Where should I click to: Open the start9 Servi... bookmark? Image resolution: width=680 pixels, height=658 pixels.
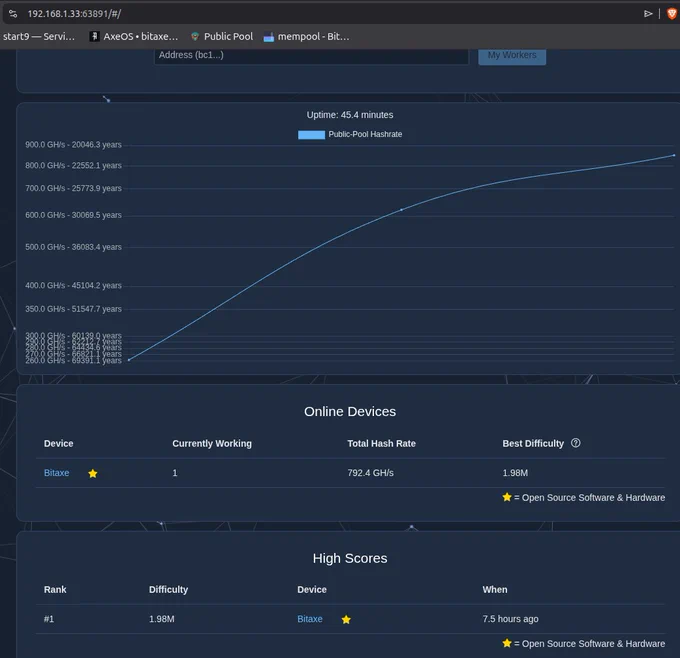pyautogui.click(x=39, y=36)
